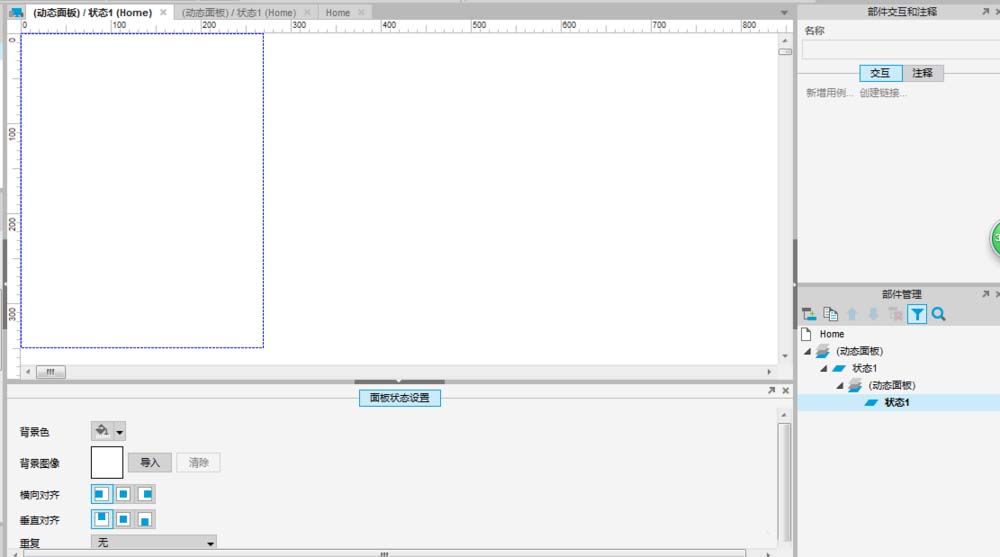Click the move down arrow in 部件管理
The width and height of the screenshot is (1000, 557).
click(x=873, y=314)
